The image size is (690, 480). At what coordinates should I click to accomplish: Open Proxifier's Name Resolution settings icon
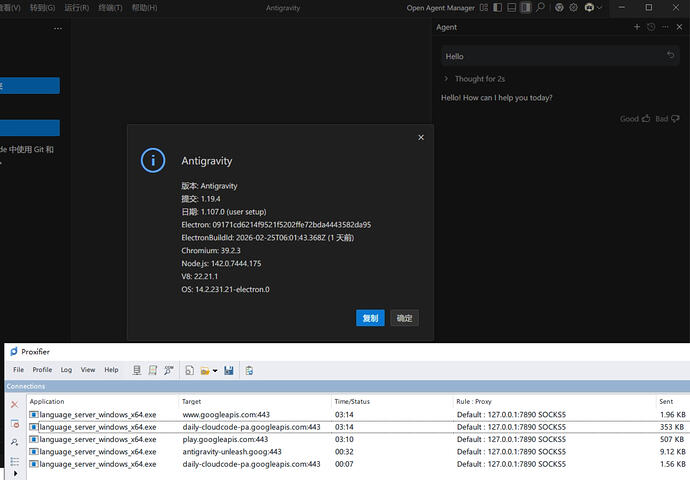(x=169, y=370)
